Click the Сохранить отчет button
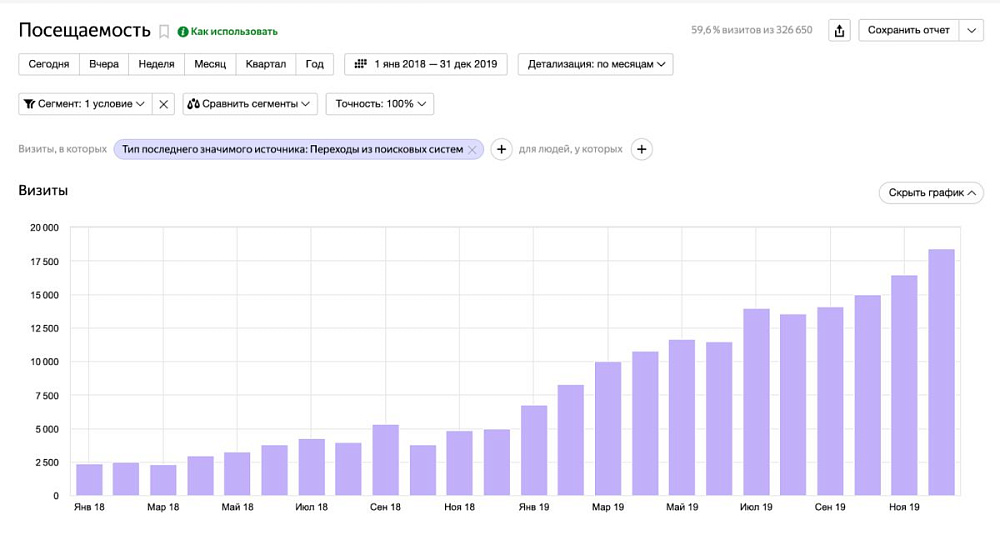Viewport: 1000px width, 535px height. [x=908, y=30]
